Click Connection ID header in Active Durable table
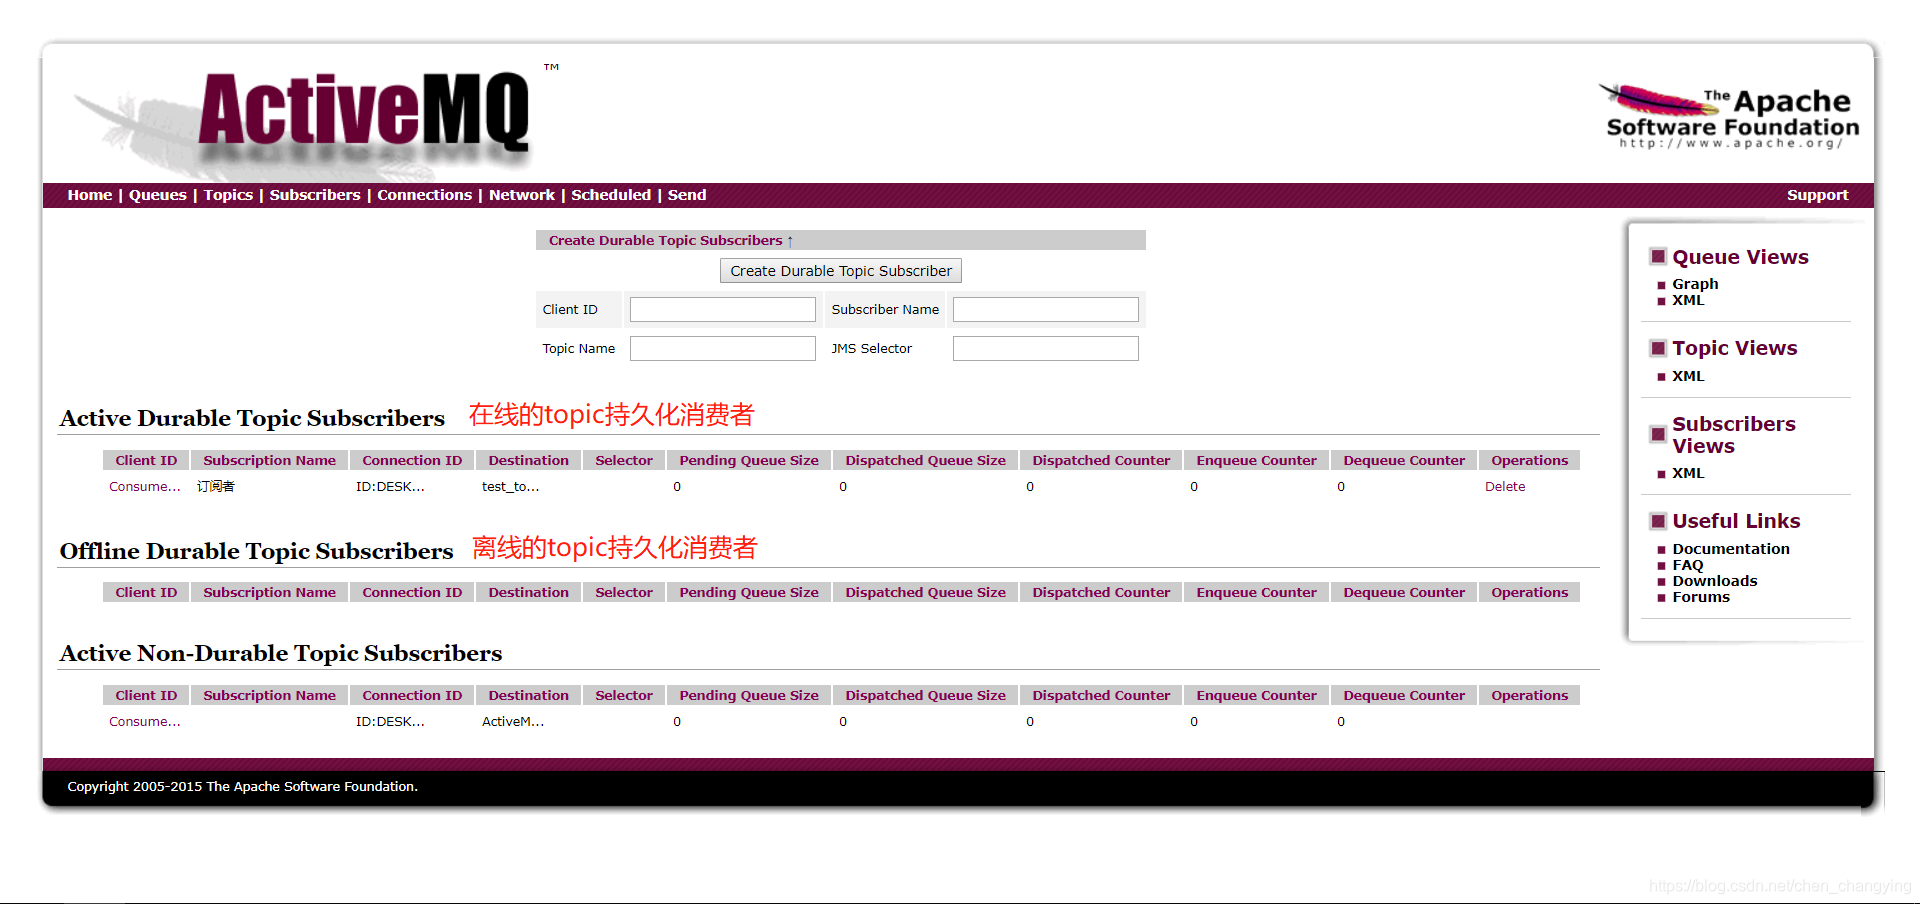 point(412,460)
